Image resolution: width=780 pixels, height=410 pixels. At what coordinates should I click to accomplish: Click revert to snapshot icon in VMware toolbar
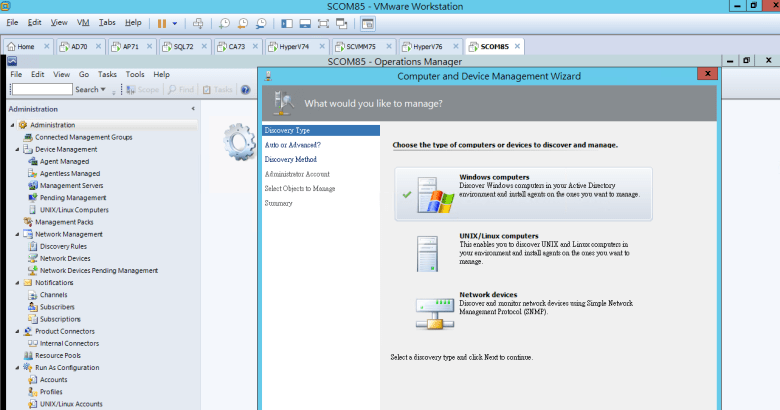pos(242,22)
